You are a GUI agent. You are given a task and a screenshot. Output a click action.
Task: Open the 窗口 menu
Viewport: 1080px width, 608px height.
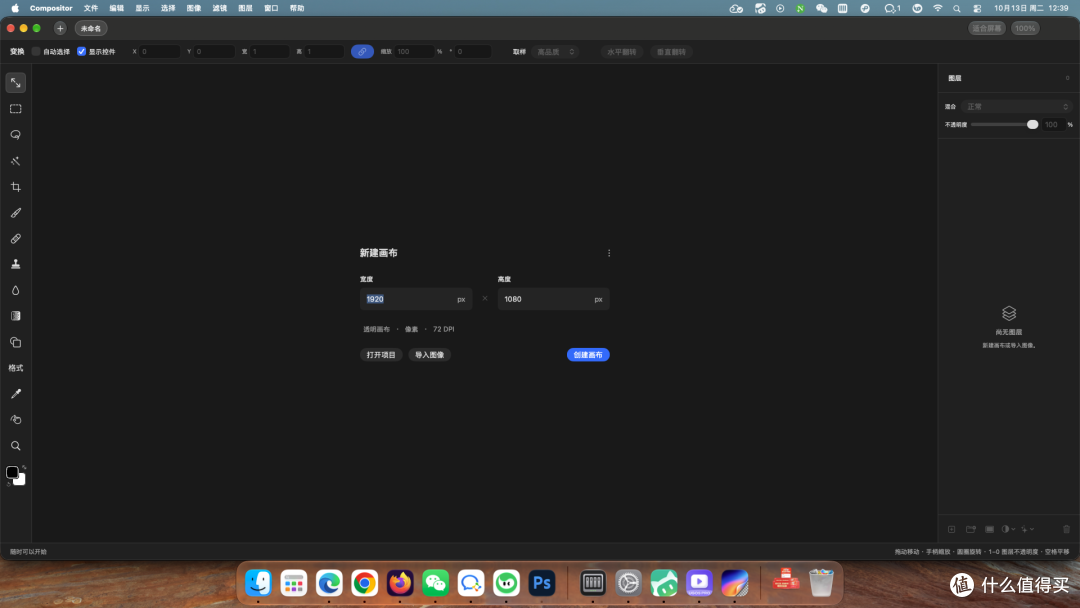click(271, 8)
